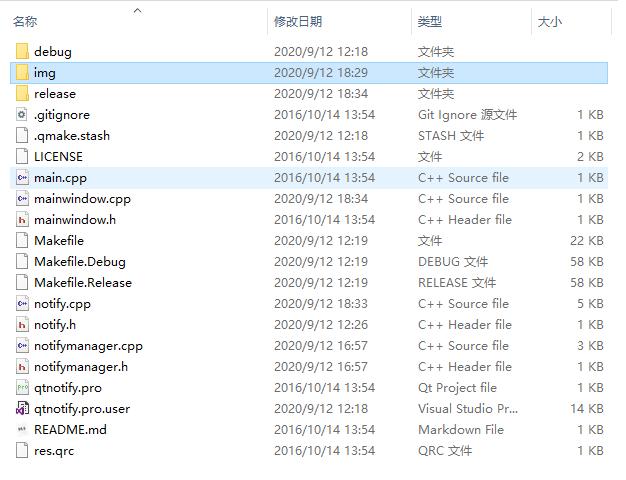
Task: Click the release folder icon
Action: 22,94
